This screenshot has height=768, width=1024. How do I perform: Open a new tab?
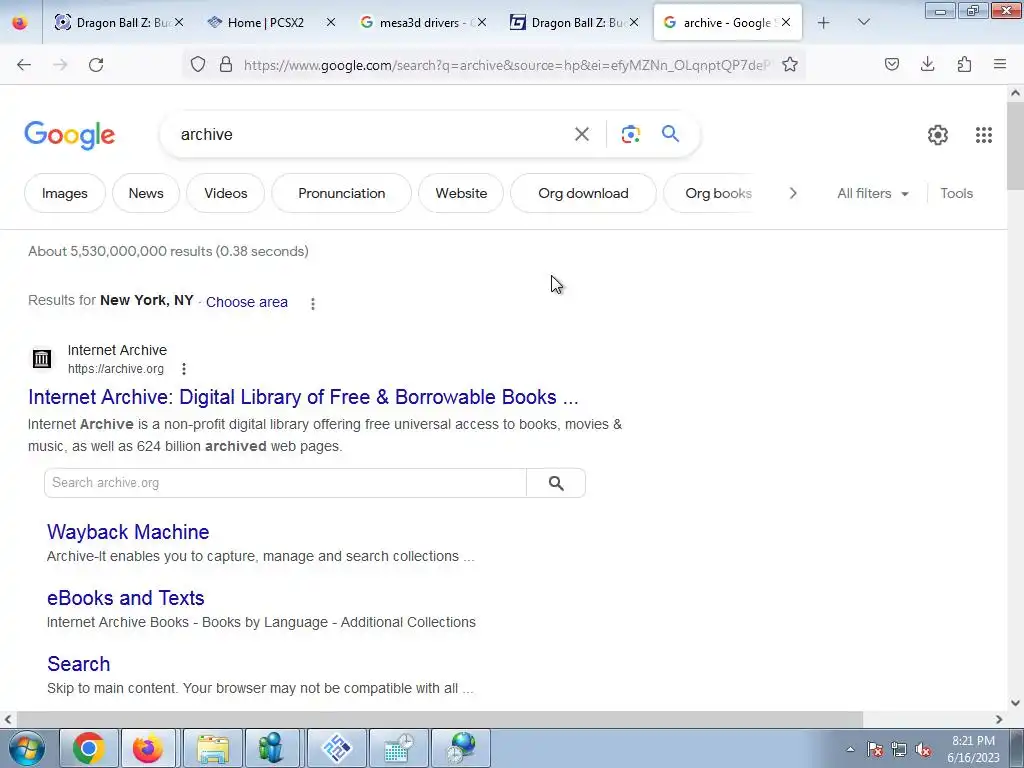tap(824, 23)
